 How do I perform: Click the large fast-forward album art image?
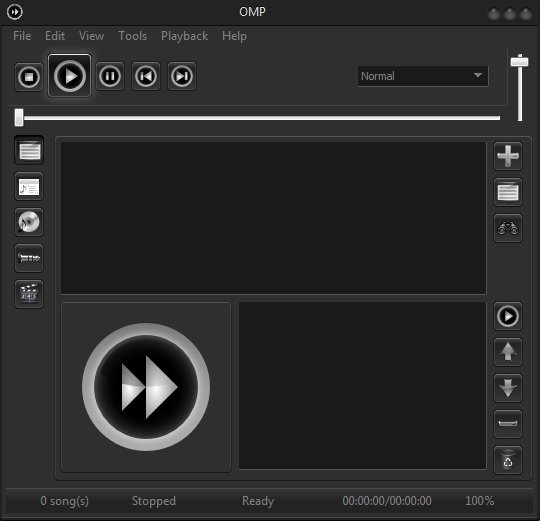pyautogui.click(x=146, y=387)
